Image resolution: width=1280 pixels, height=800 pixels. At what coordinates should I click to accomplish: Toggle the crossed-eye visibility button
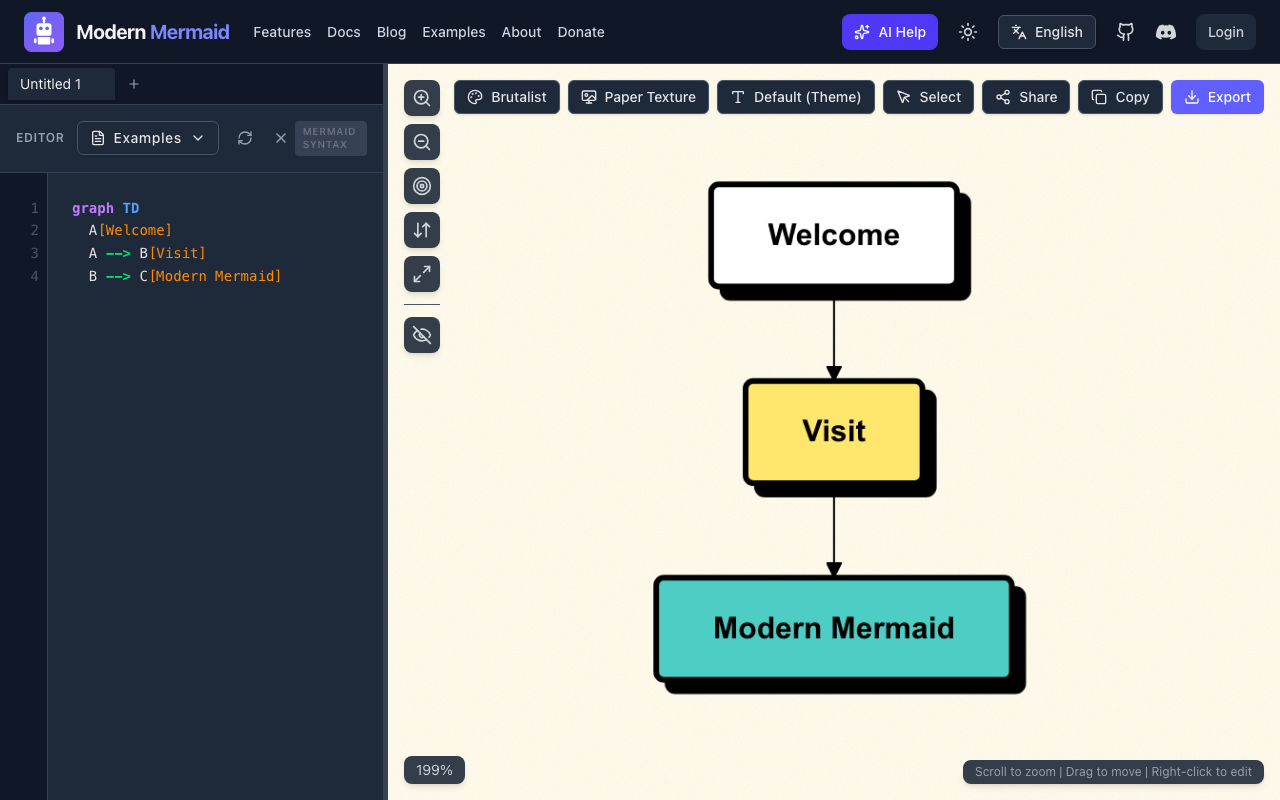[x=422, y=335]
